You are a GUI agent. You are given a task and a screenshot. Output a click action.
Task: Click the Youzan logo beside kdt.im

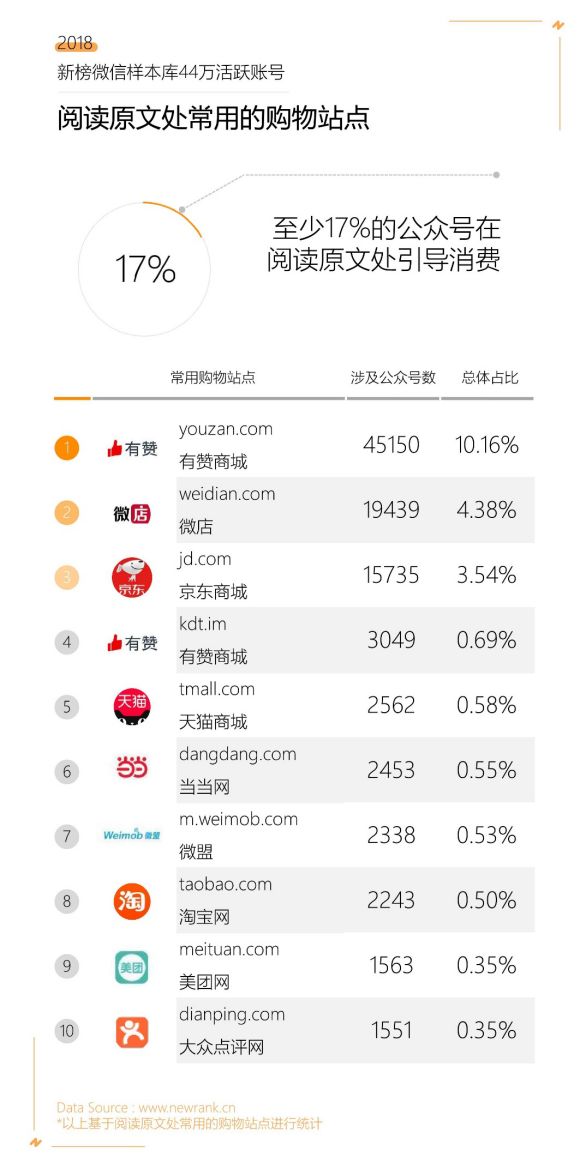pyautogui.click(x=131, y=643)
